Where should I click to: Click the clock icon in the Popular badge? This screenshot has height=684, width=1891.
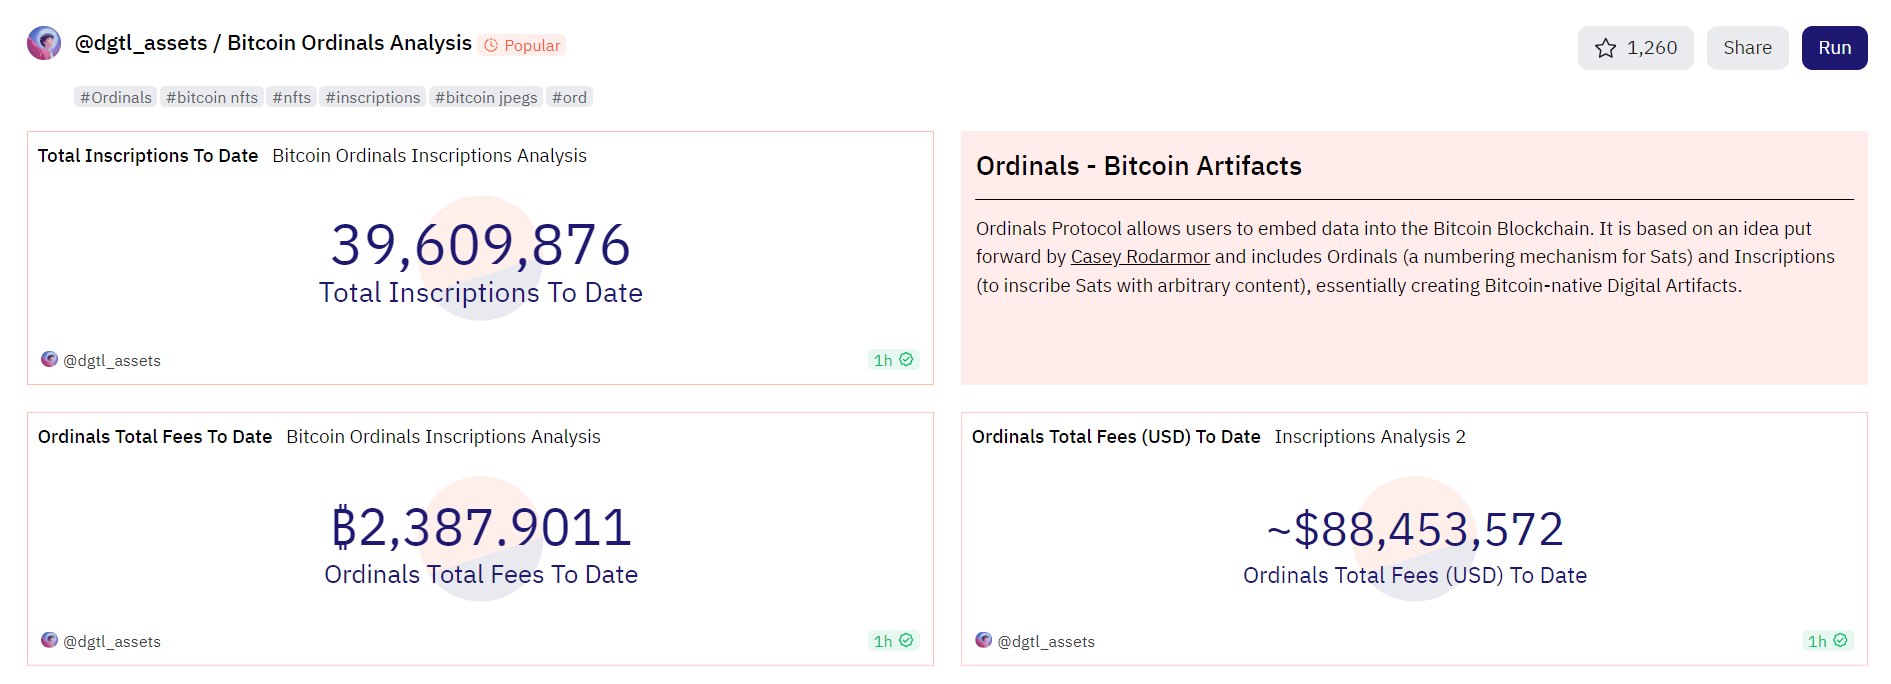point(489,45)
